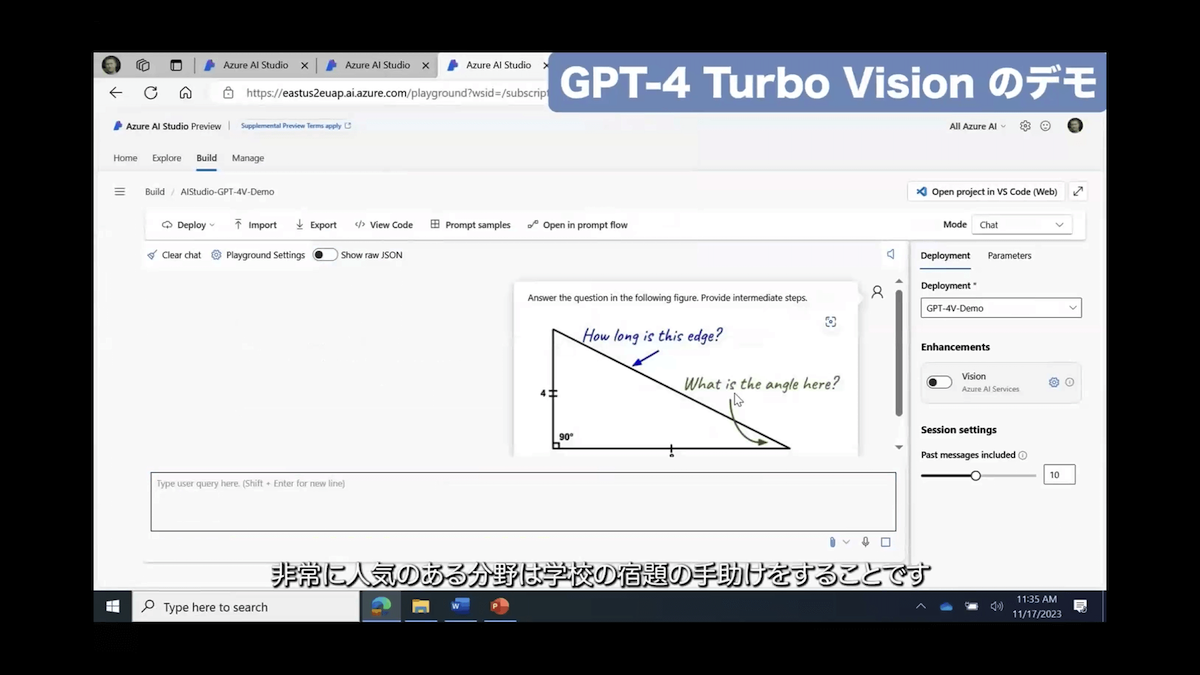This screenshot has width=1200, height=675.
Task: Open Word in taskbar
Action: click(x=460, y=606)
